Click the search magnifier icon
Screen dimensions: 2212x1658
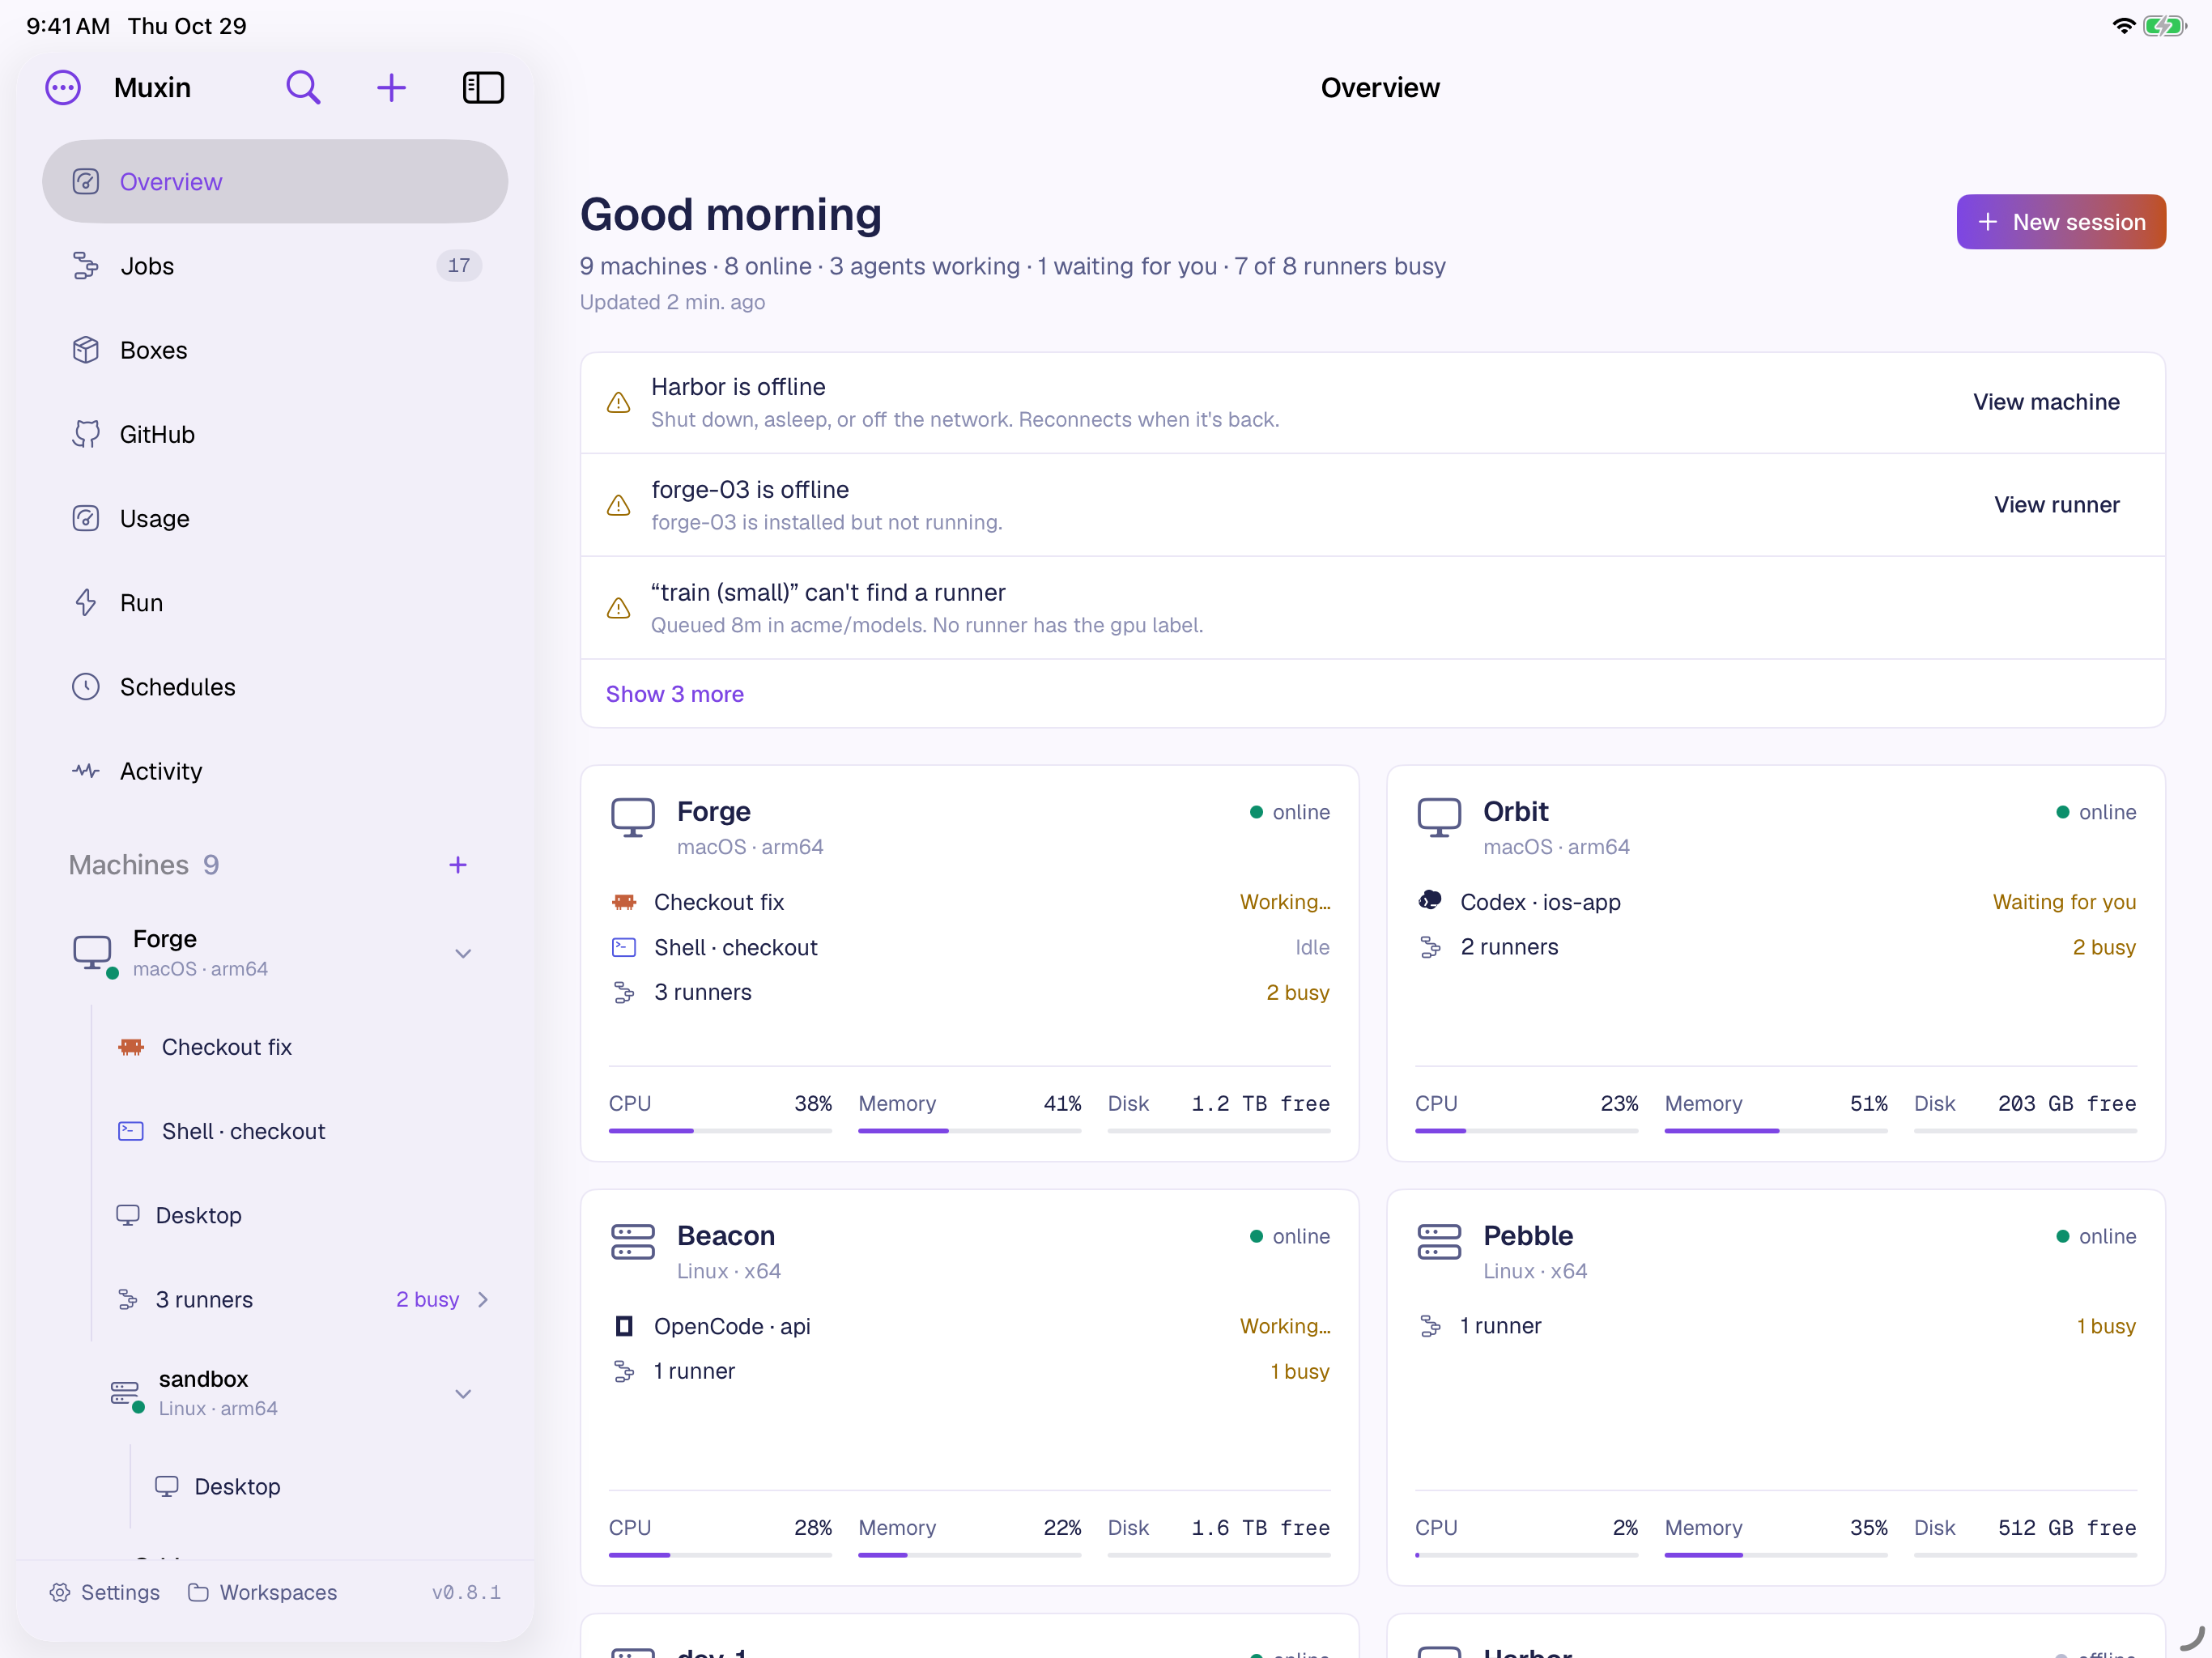pos(303,88)
